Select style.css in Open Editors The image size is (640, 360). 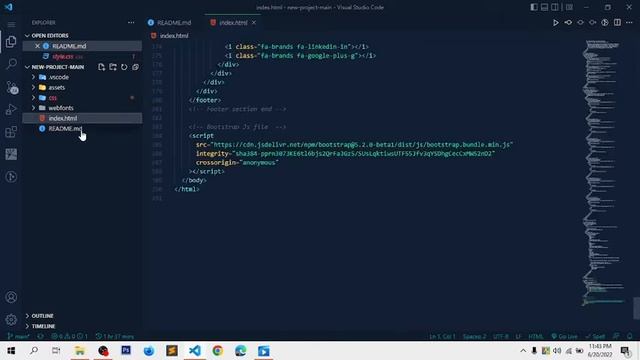click(63, 57)
